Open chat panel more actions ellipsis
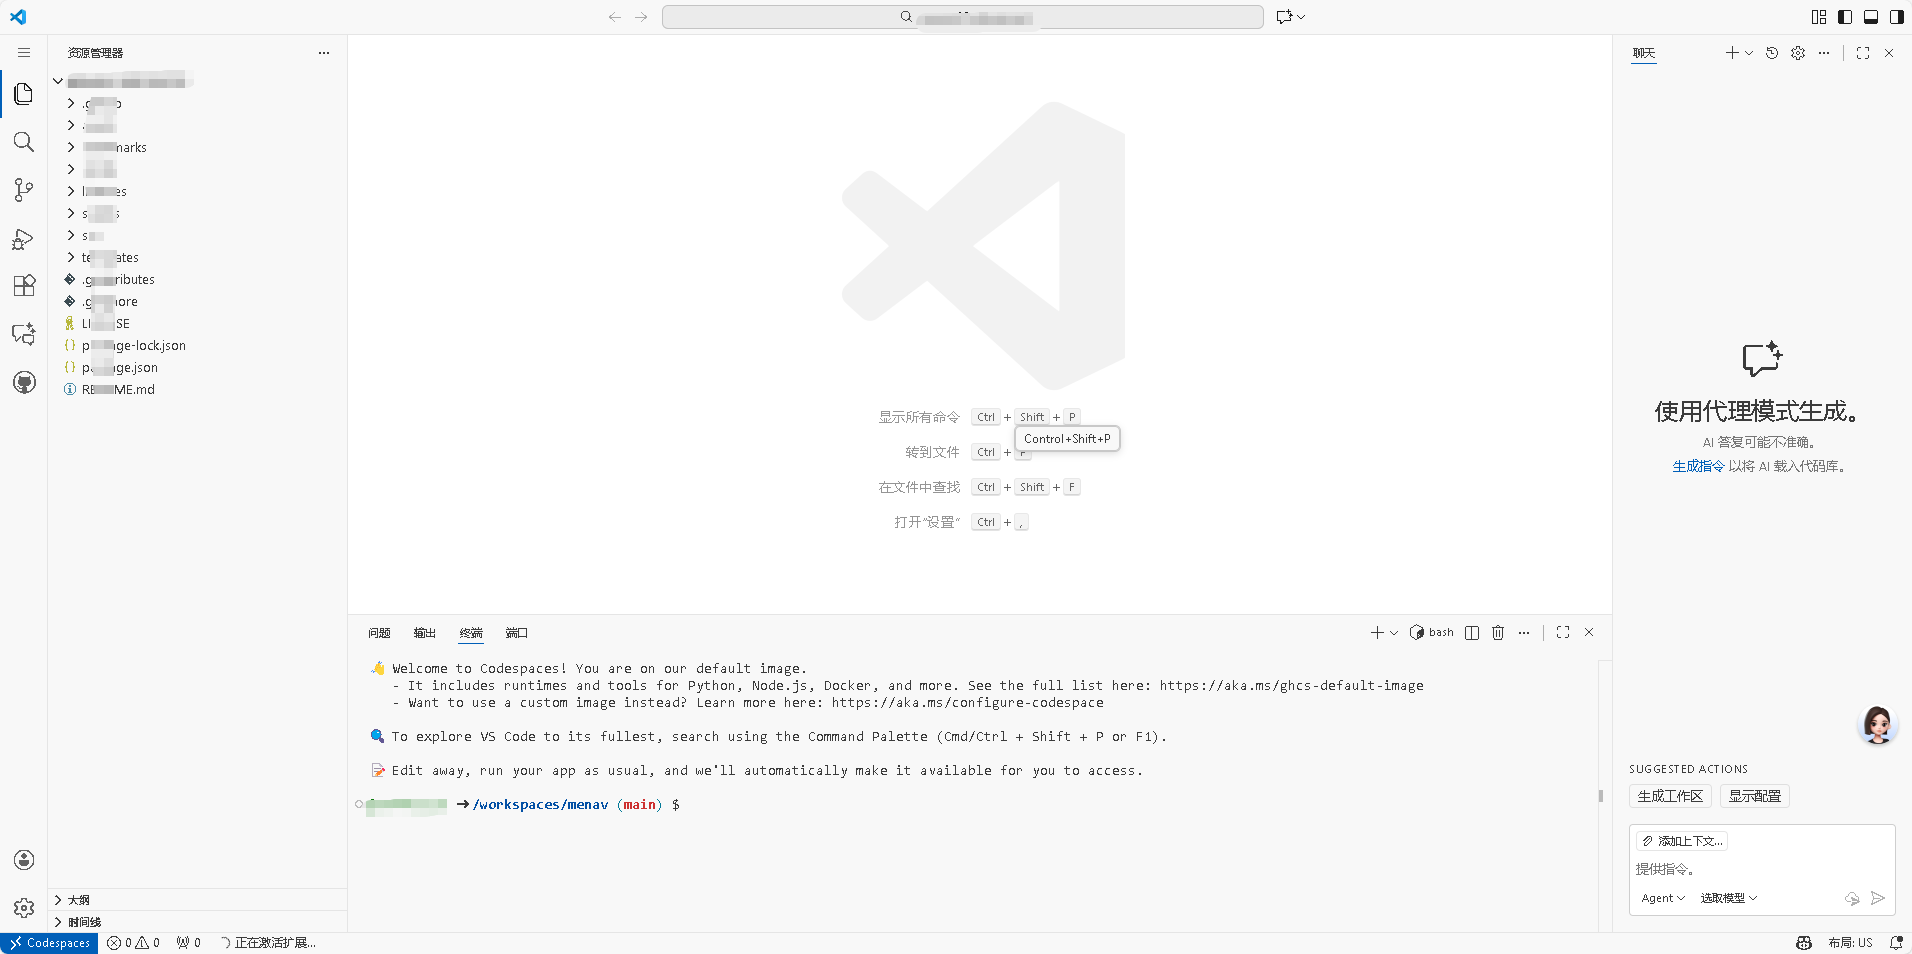1912x954 pixels. 1824,53
